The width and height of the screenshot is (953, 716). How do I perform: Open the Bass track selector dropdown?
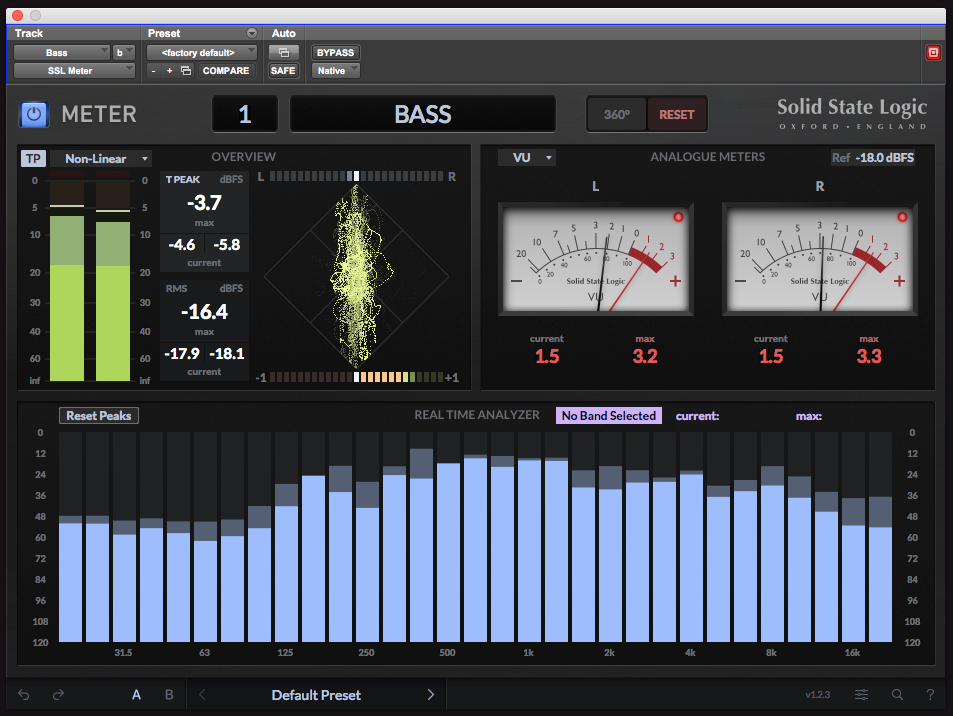(61, 52)
